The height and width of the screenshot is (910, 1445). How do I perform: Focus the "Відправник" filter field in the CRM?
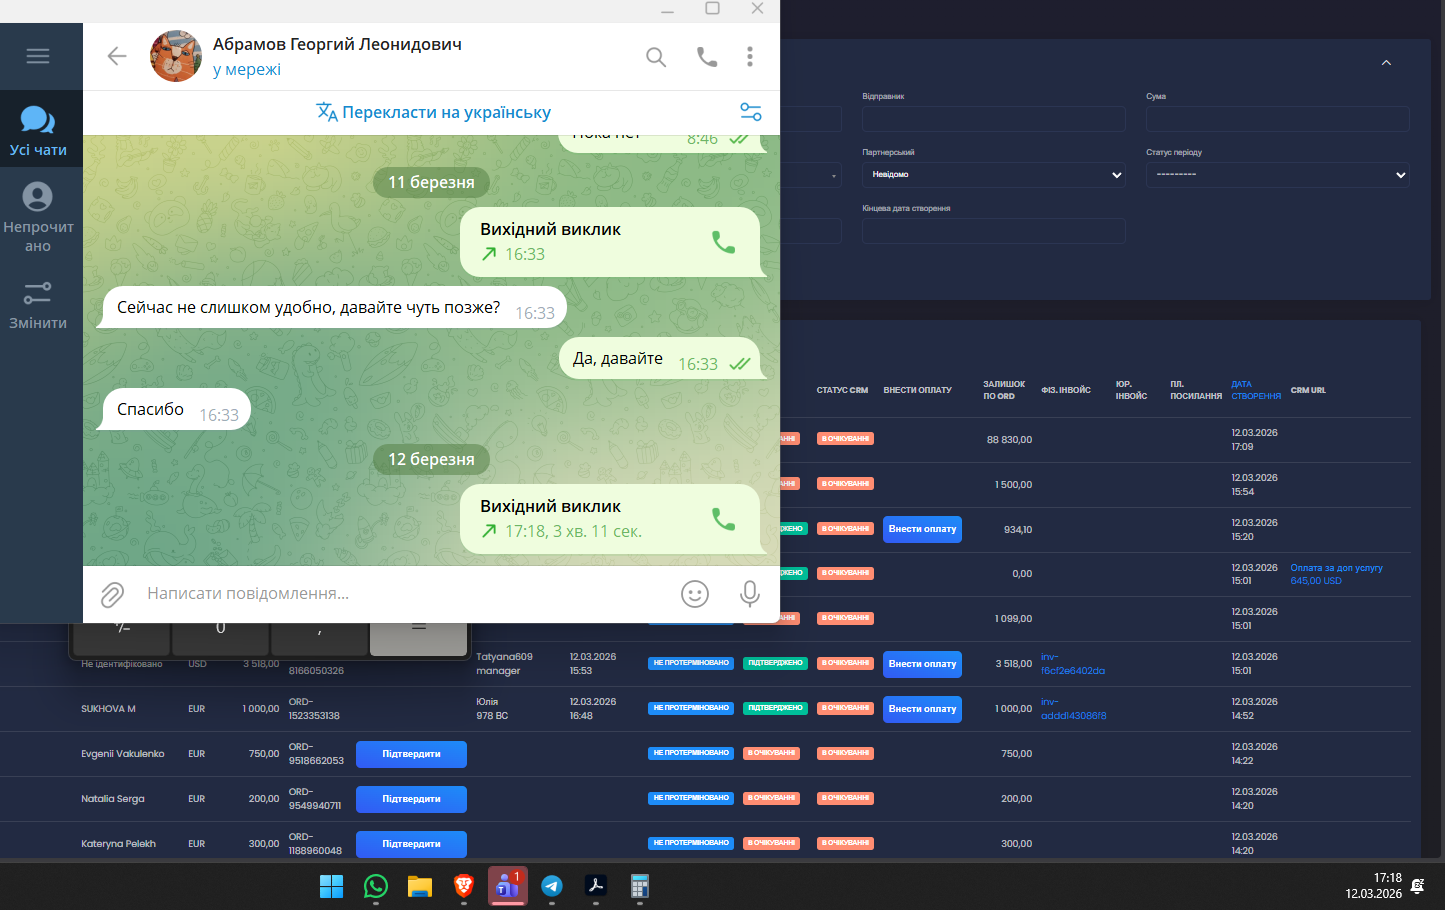click(993, 119)
